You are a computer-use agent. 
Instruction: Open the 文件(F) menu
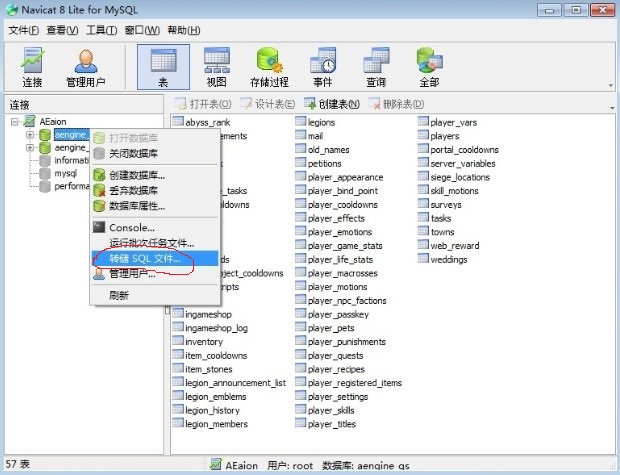point(24,30)
